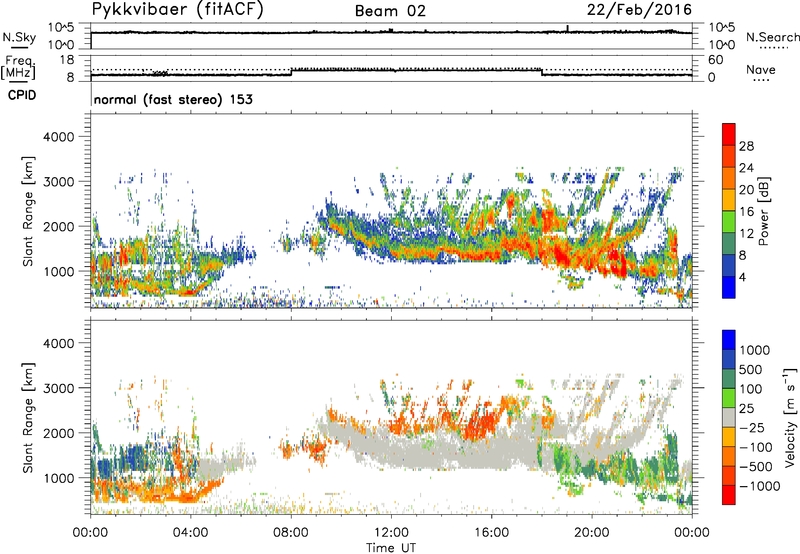Click the '04:00' time axis tick label
Image resolution: width=800 pixels, height=554 pixels.
(x=191, y=533)
